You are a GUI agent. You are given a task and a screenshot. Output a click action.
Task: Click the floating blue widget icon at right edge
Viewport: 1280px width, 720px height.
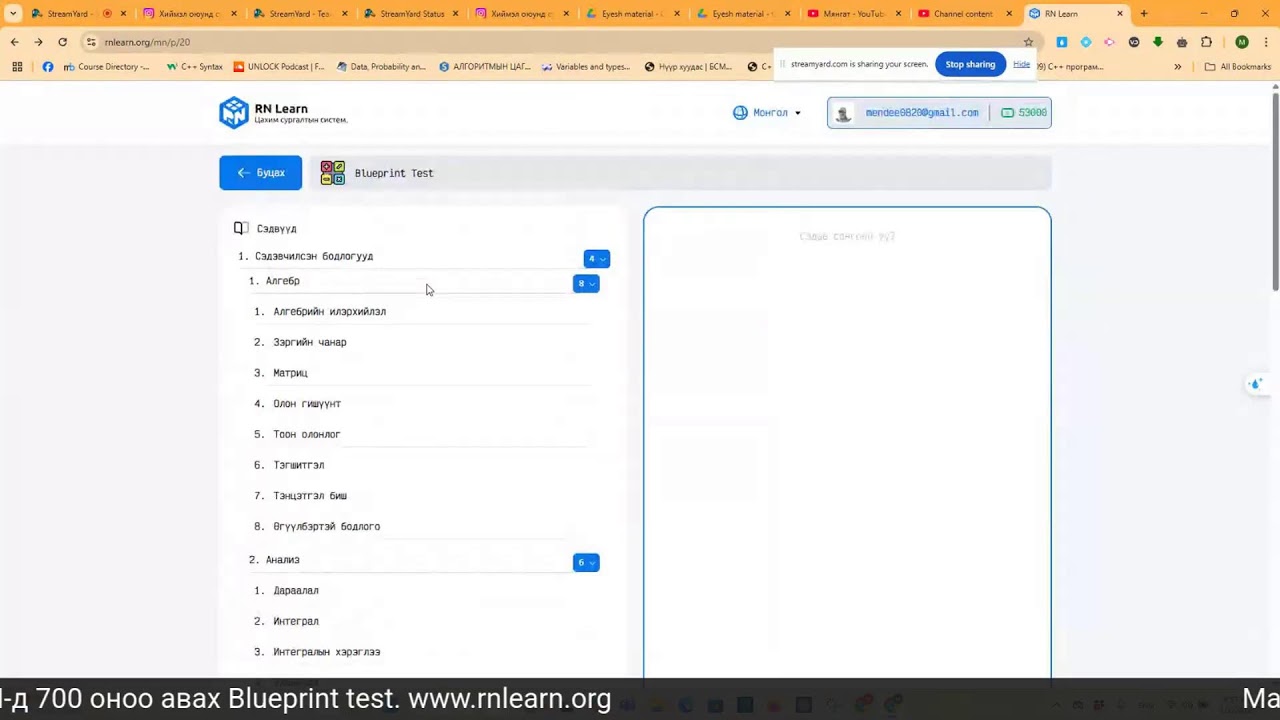(1256, 384)
